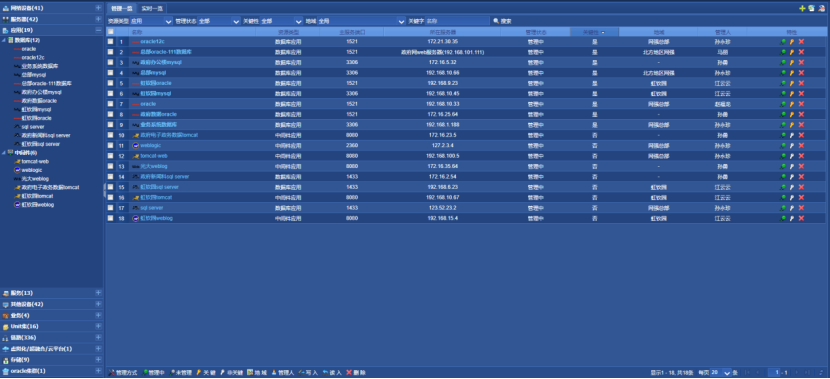Image resolution: width=830 pixels, height=379 pixels.
Task: Click the yellow key icon in row 2
Action: (792, 52)
